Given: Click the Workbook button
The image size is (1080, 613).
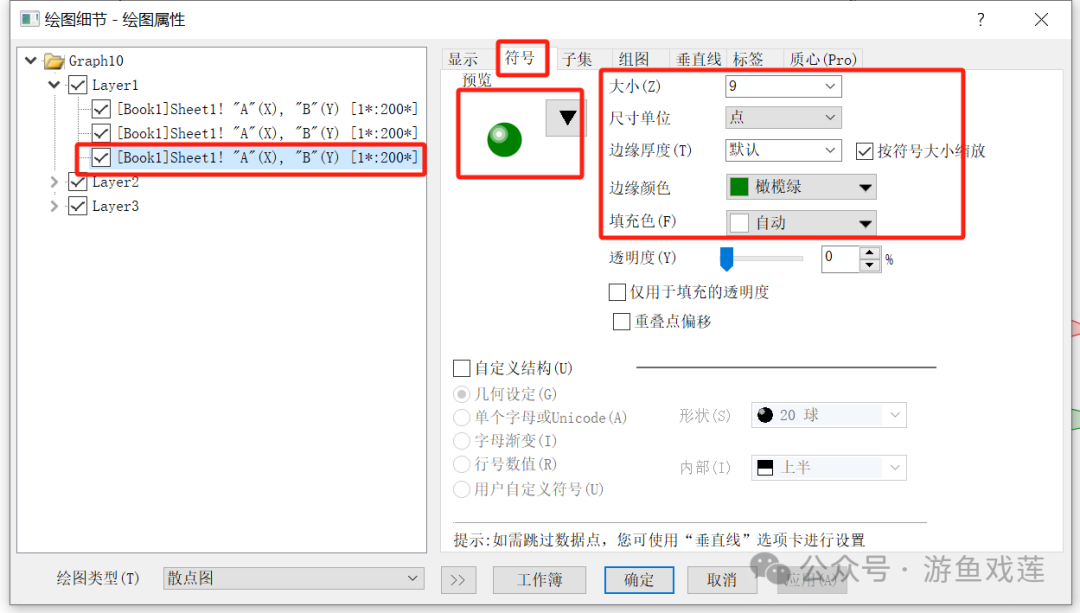Looking at the screenshot, I should (x=539, y=580).
